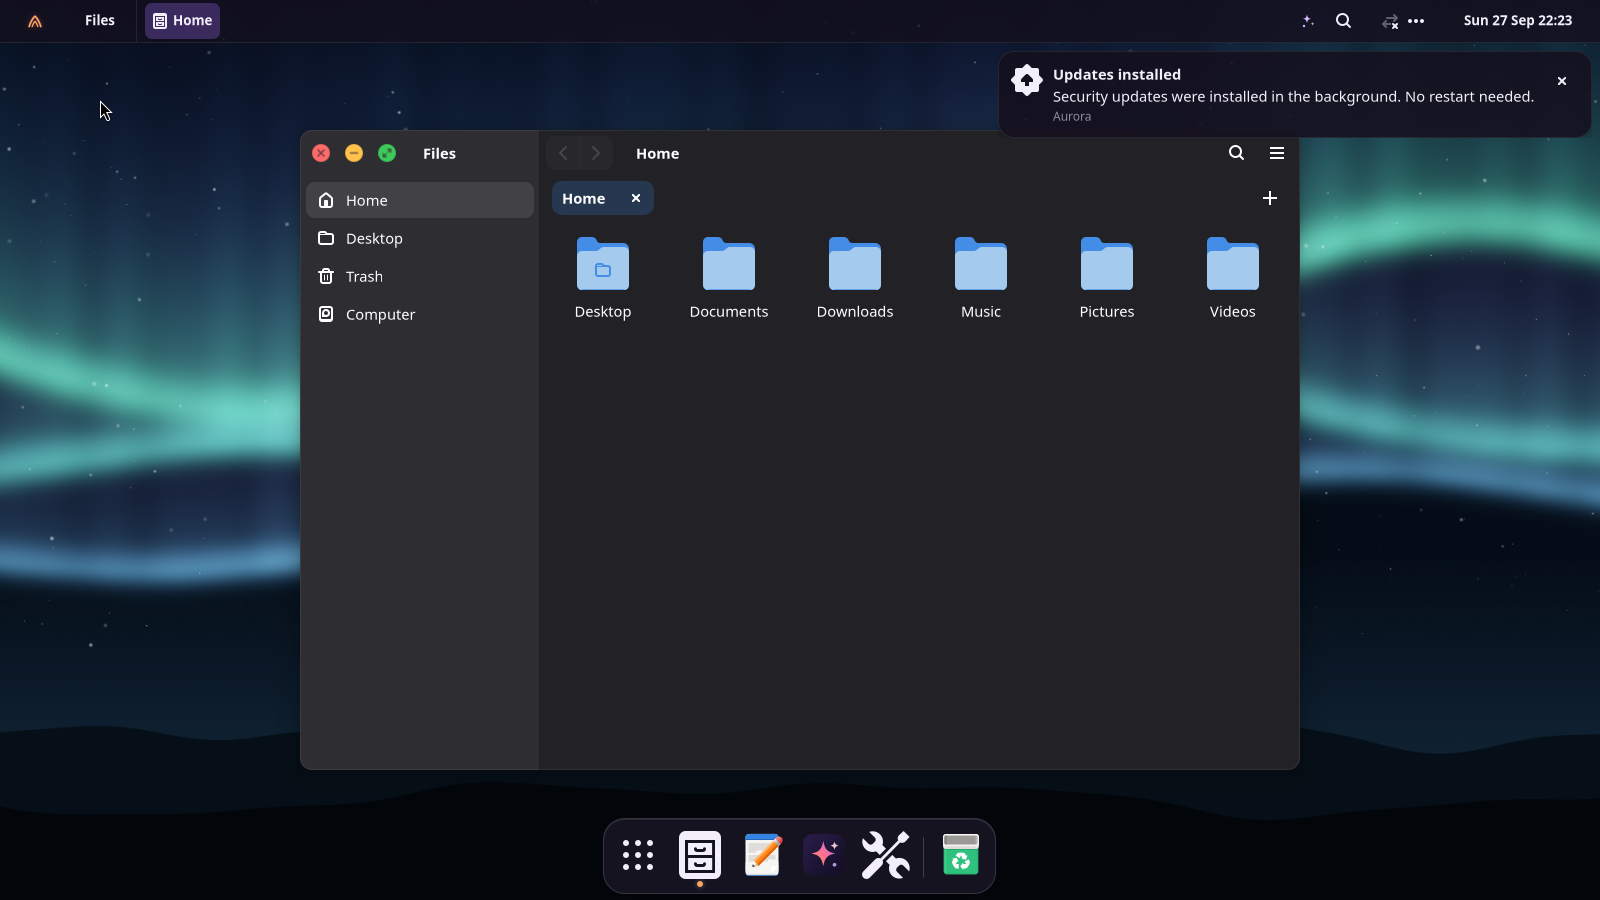Minimize the Files window with yellow button
The height and width of the screenshot is (900, 1600).
click(x=354, y=153)
